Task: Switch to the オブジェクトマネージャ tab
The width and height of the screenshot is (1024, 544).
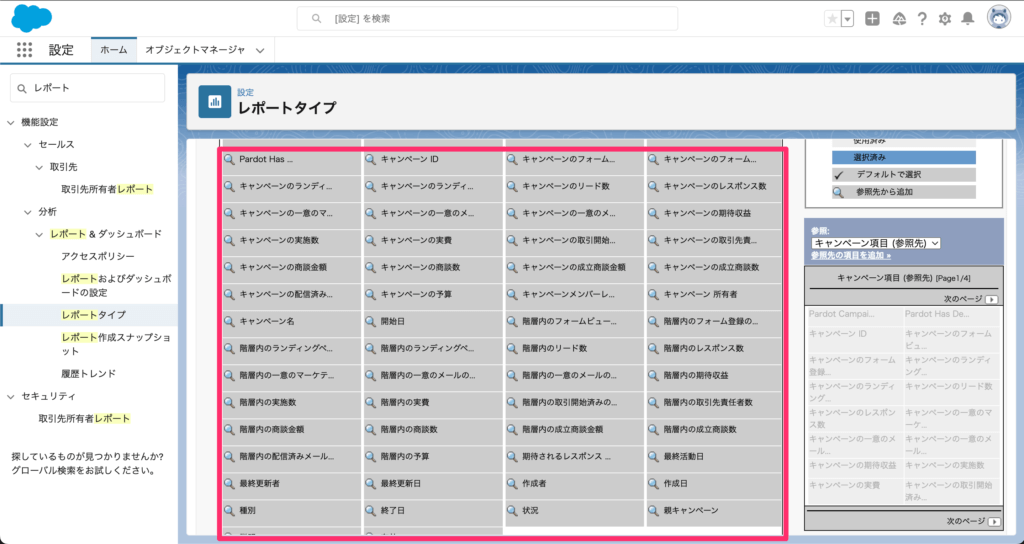Action: click(195, 50)
